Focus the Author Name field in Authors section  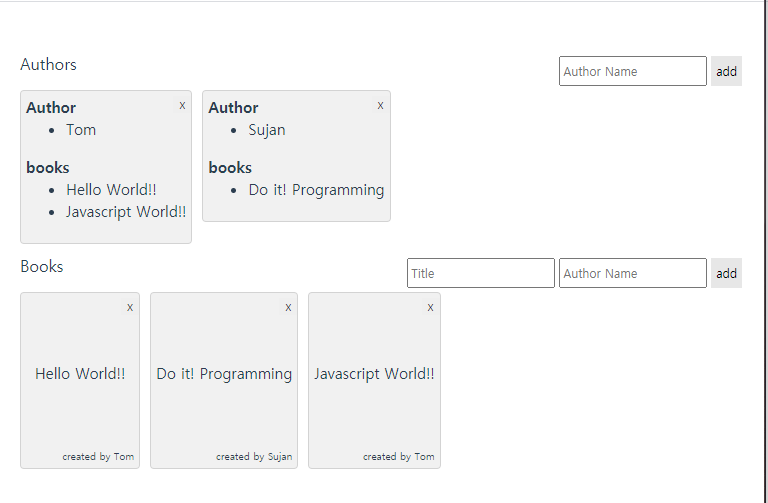(633, 71)
